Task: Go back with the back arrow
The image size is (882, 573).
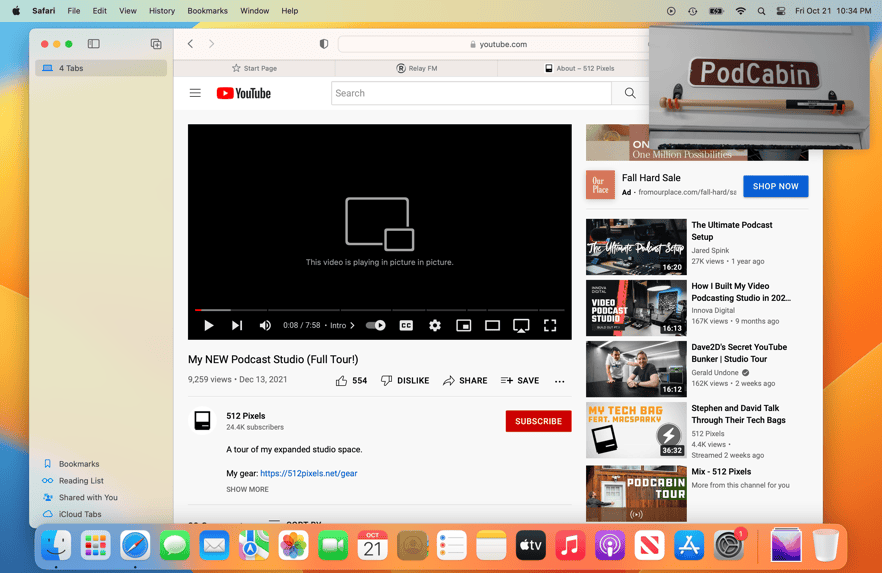Action: point(191,44)
